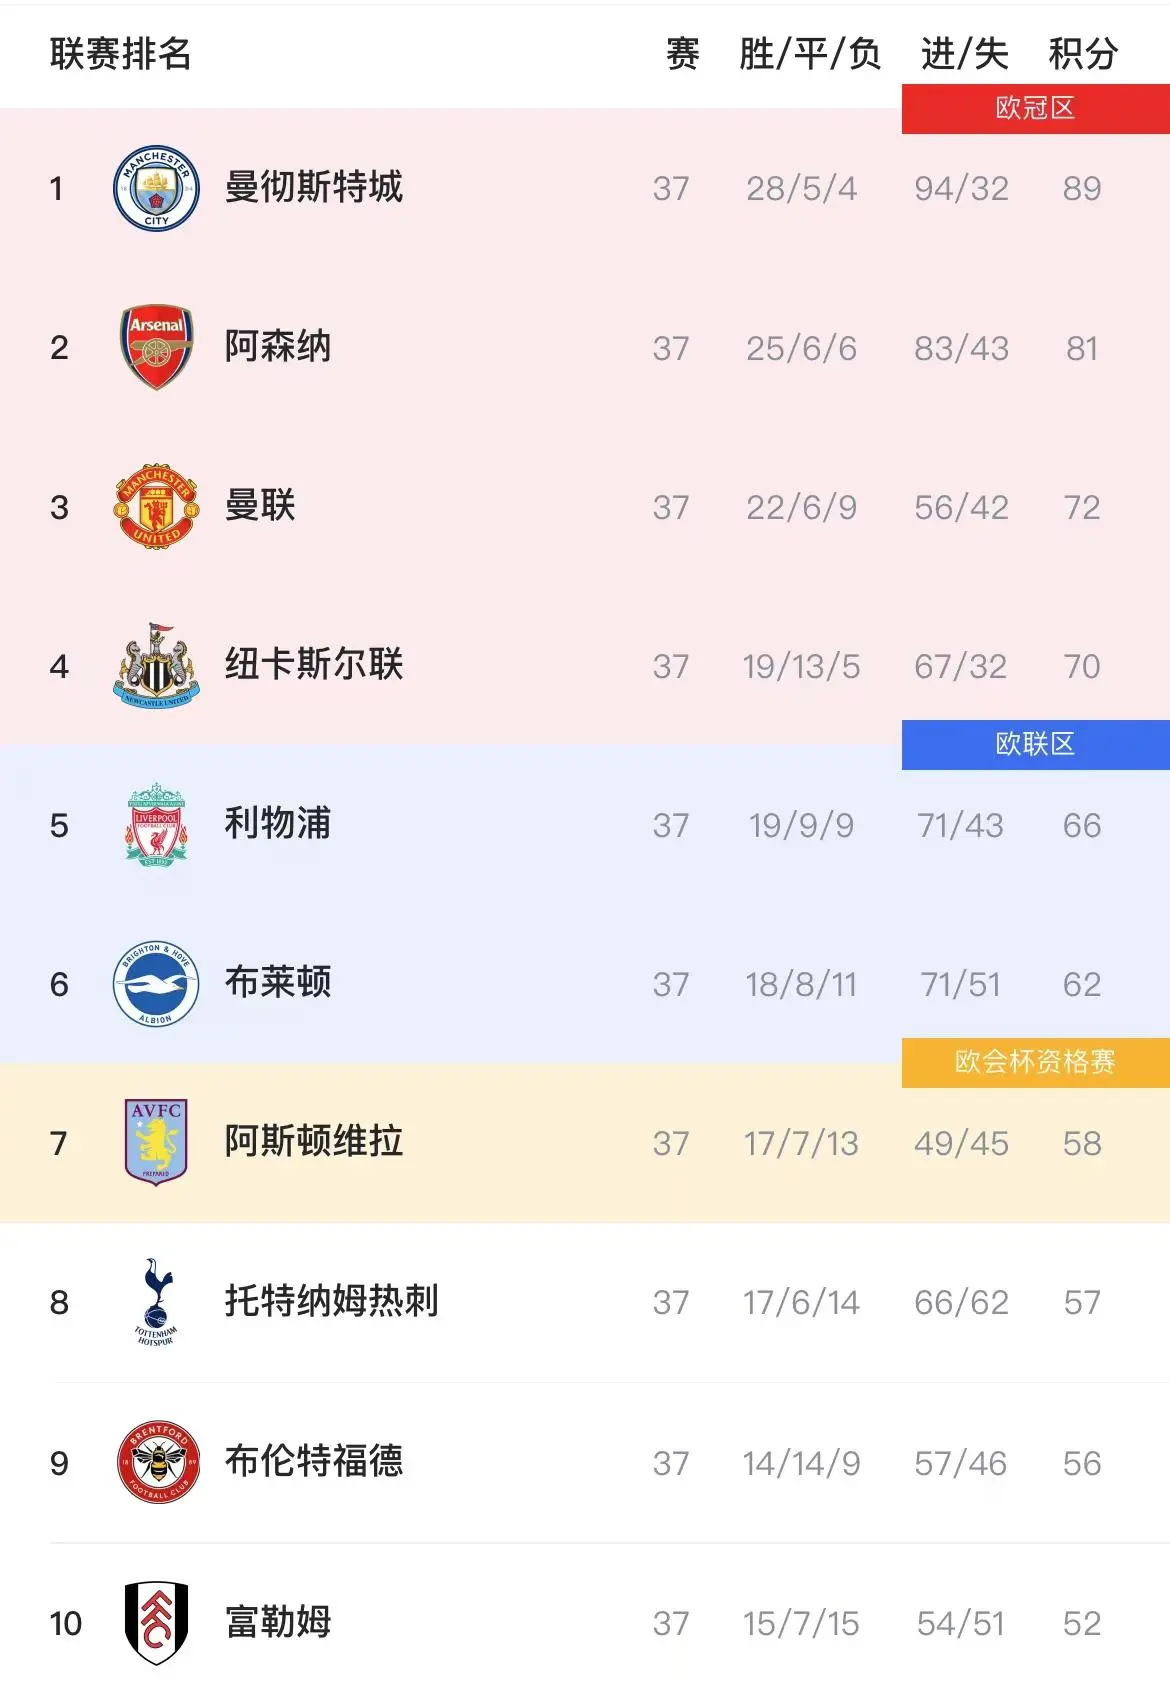Tap the Manchester City club crest
The height and width of the screenshot is (1692, 1170).
click(x=156, y=188)
